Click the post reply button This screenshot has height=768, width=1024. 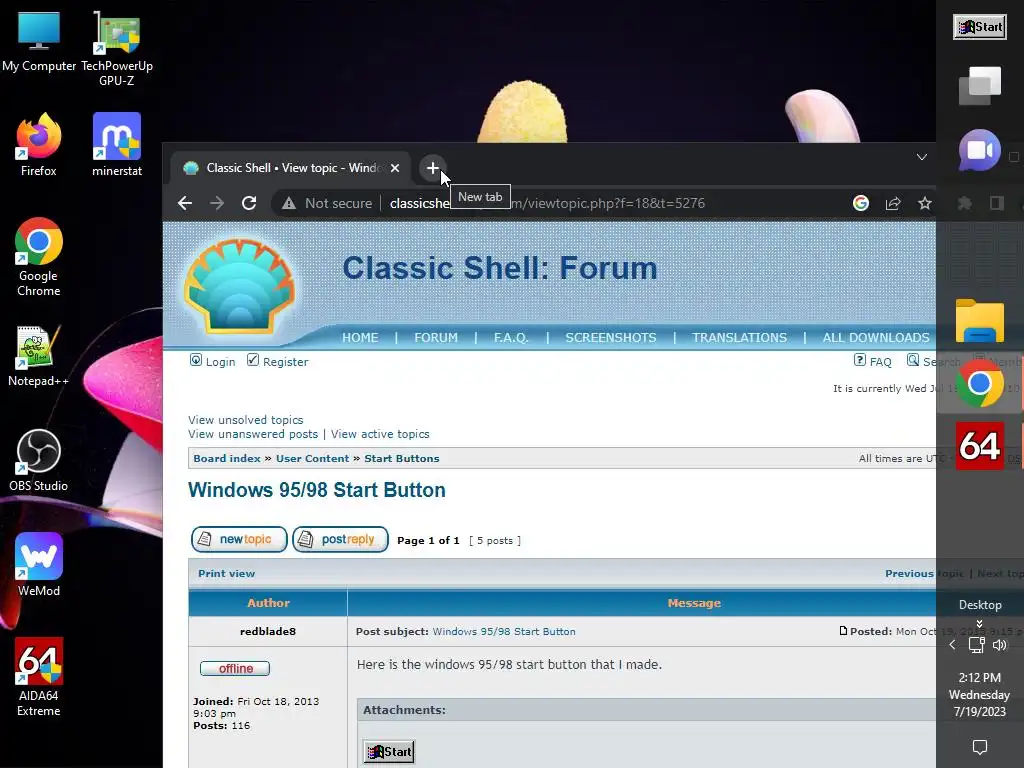coord(340,539)
